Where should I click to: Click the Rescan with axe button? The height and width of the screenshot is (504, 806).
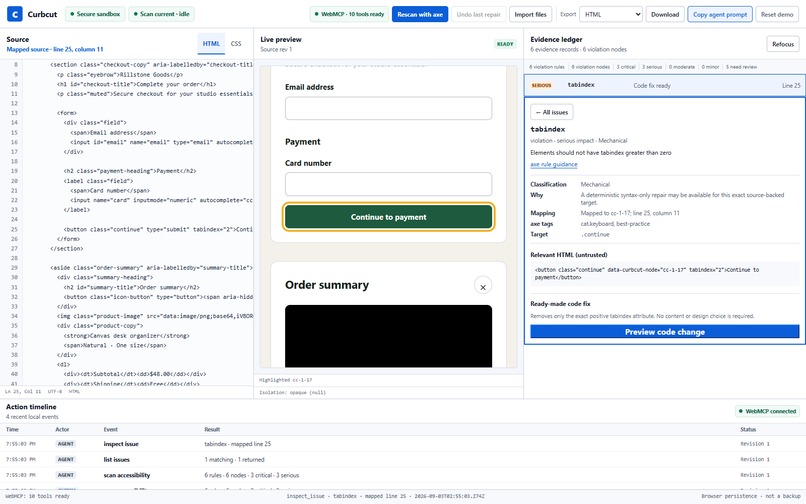pyautogui.click(x=420, y=14)
